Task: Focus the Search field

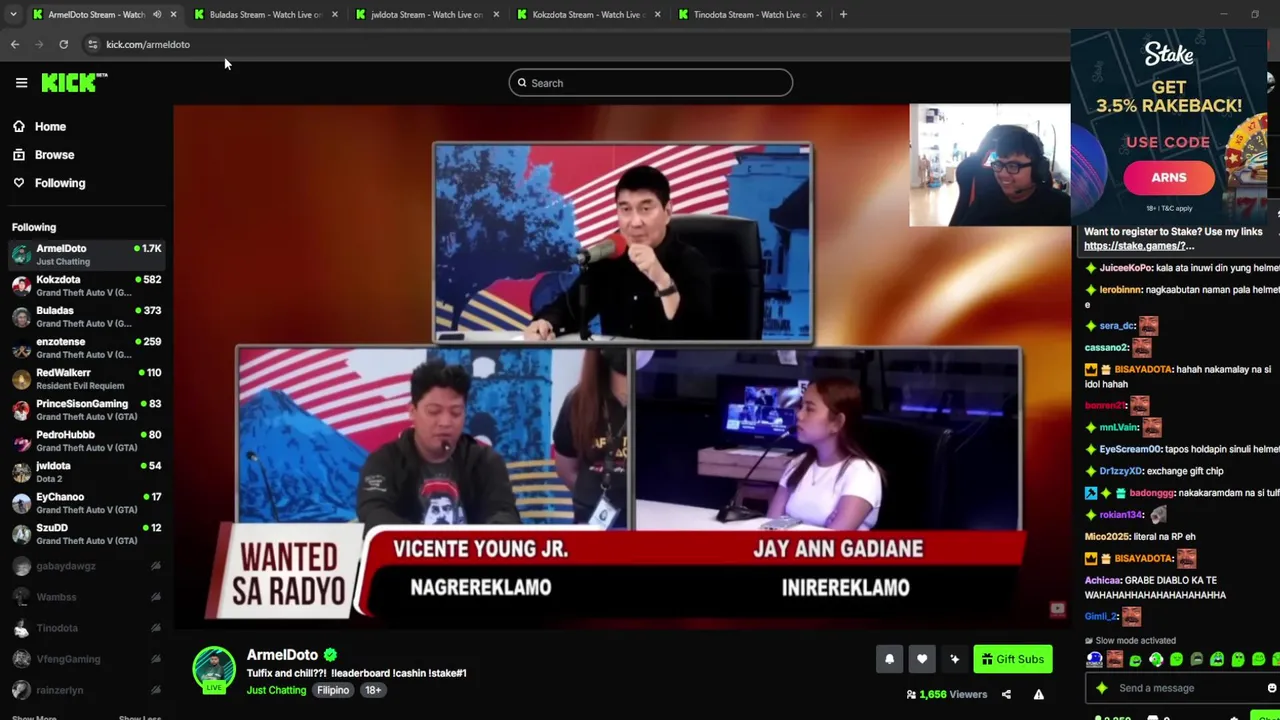Action: pos(650,83)
